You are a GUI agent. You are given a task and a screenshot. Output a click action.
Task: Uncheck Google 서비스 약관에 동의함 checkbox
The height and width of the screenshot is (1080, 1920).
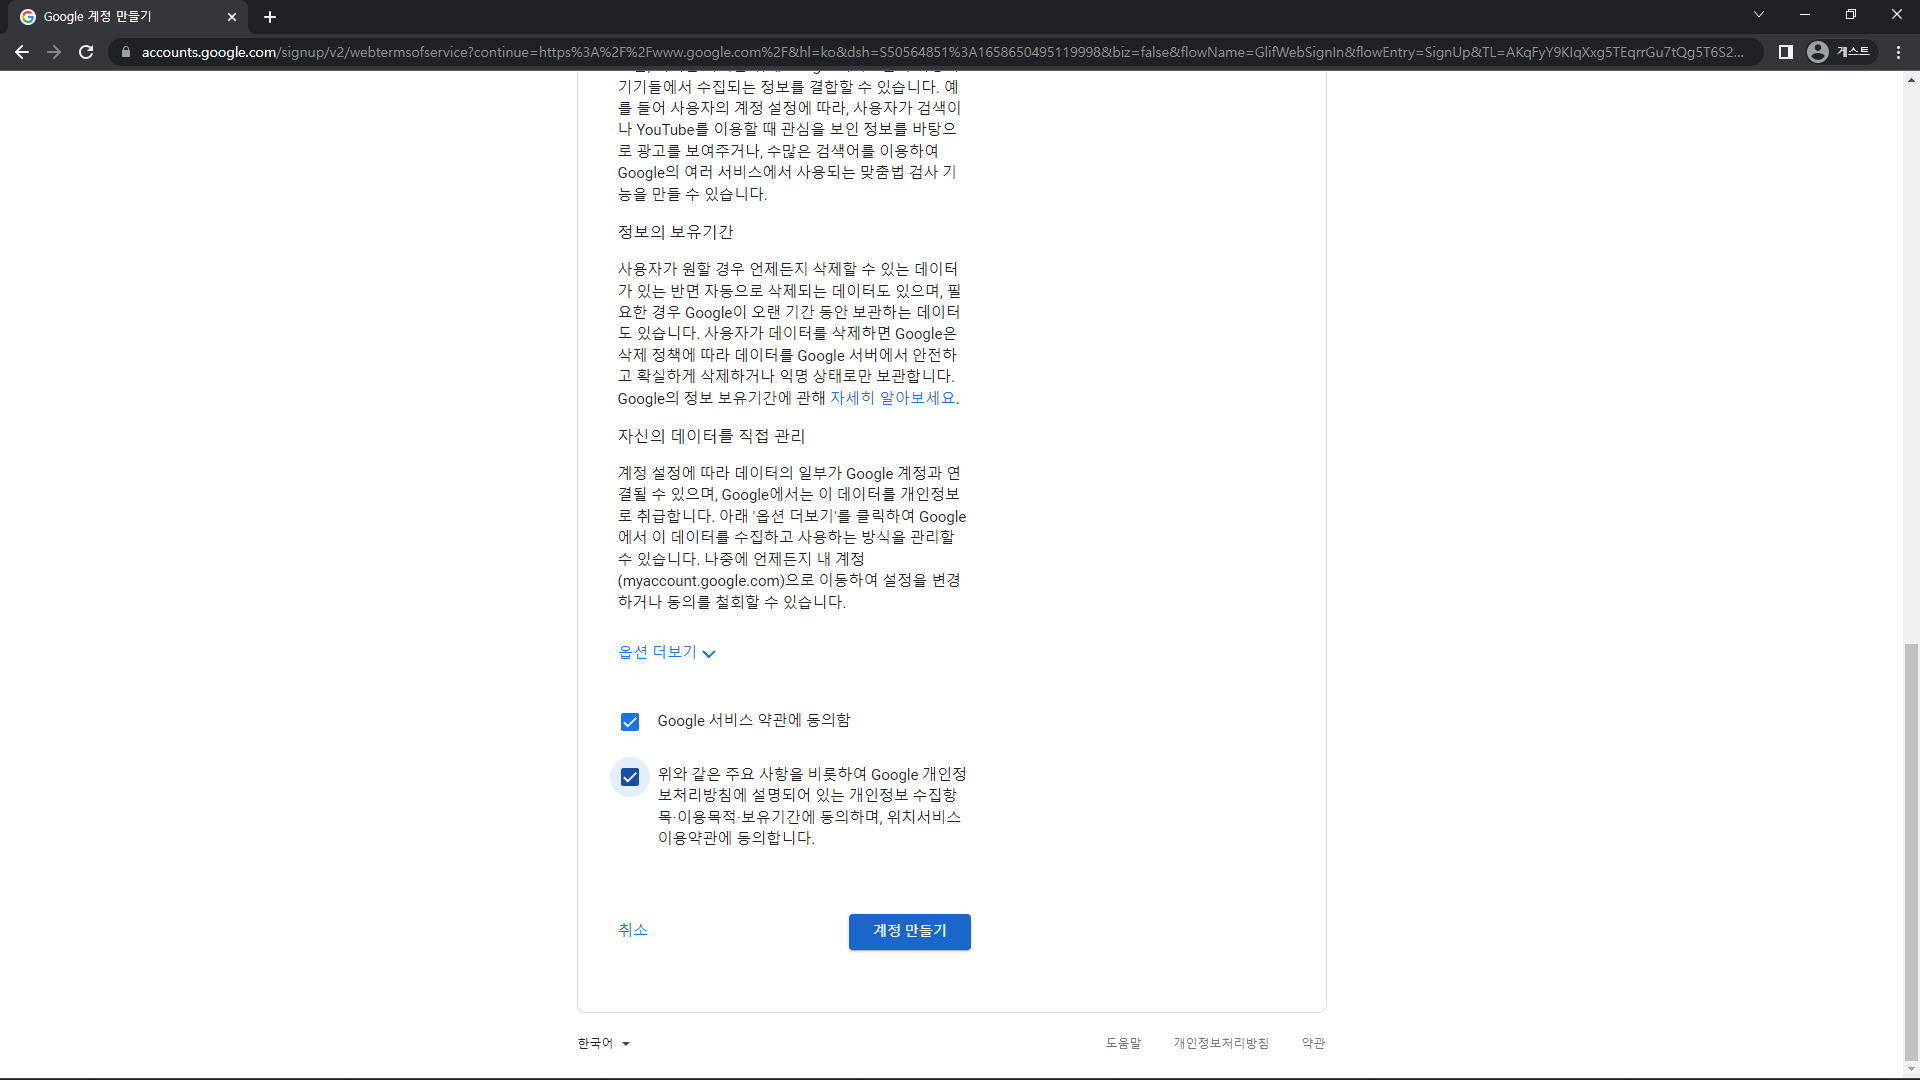pos(630,722)
